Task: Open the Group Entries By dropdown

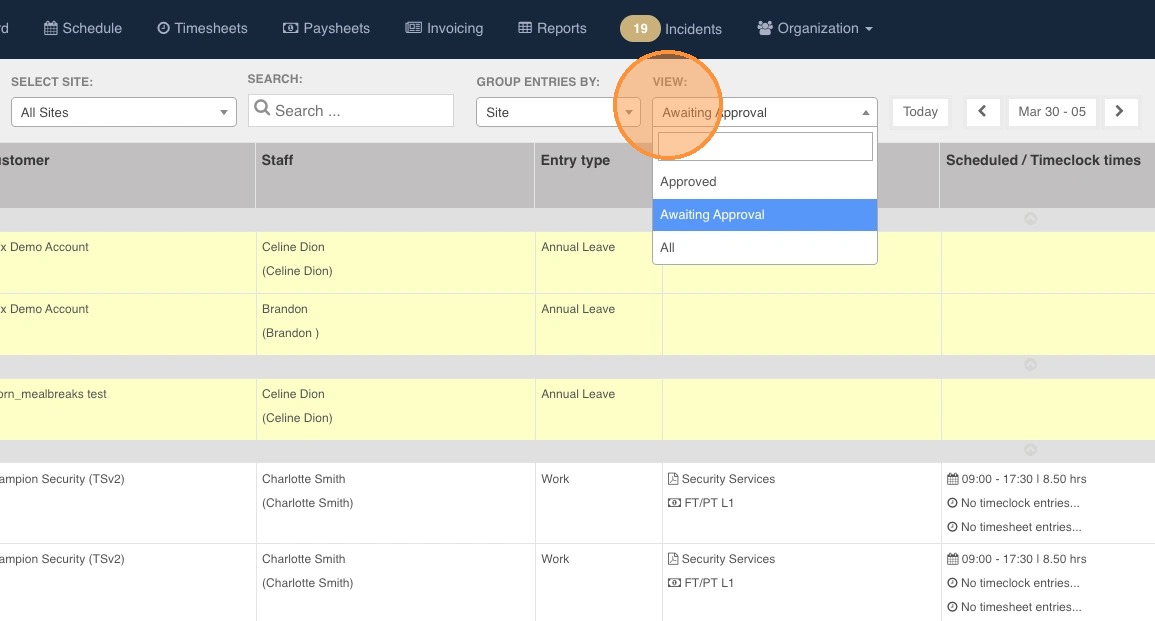Action: 558,112
